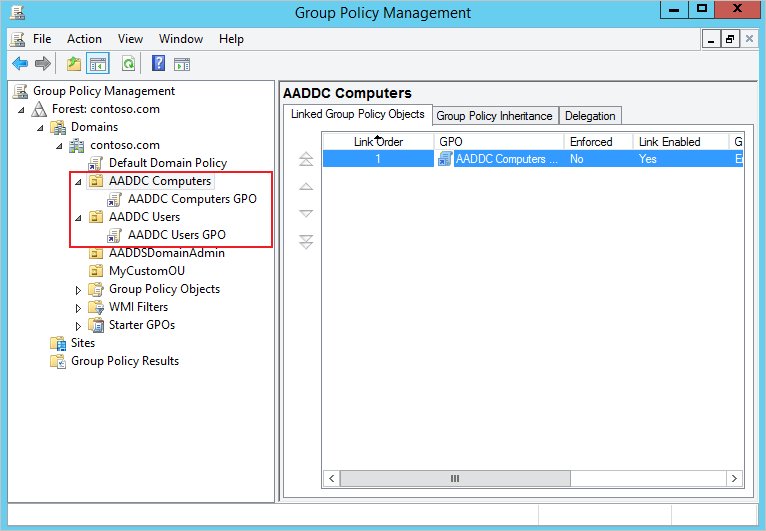Sort by the Link Order column header
The image size is (766, 531).
(378, 142)
